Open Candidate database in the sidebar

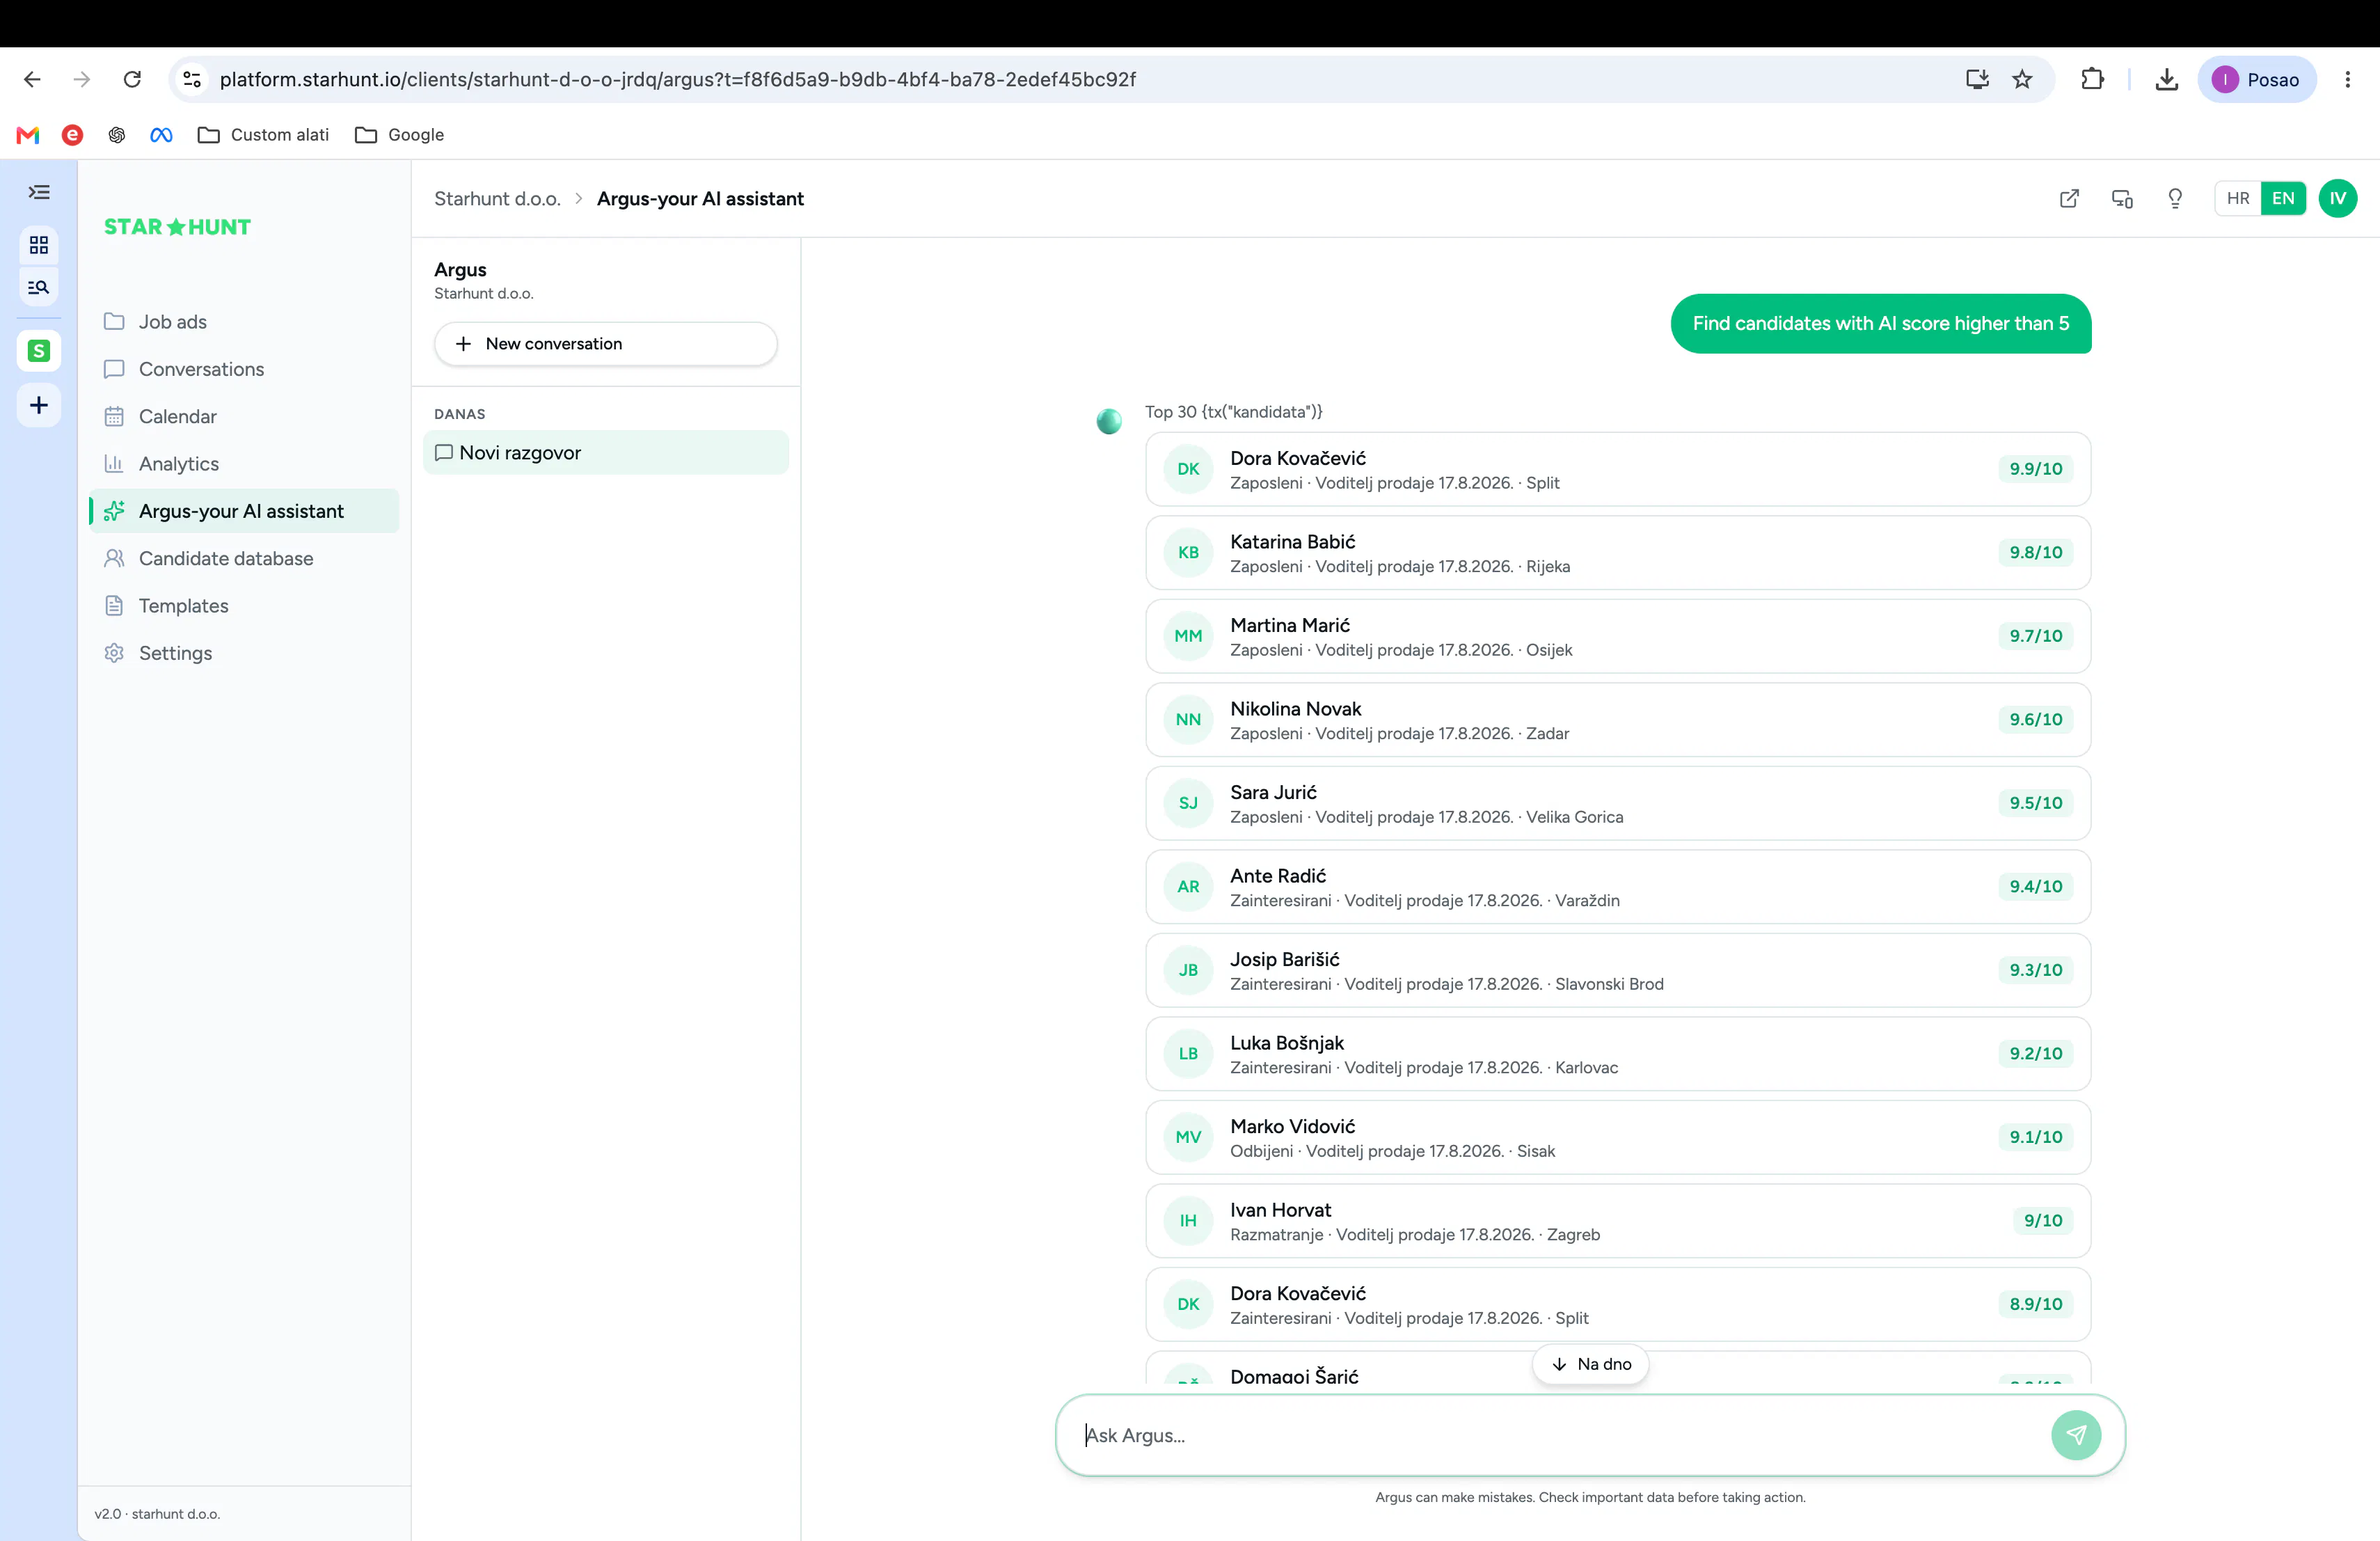(245, 558)
